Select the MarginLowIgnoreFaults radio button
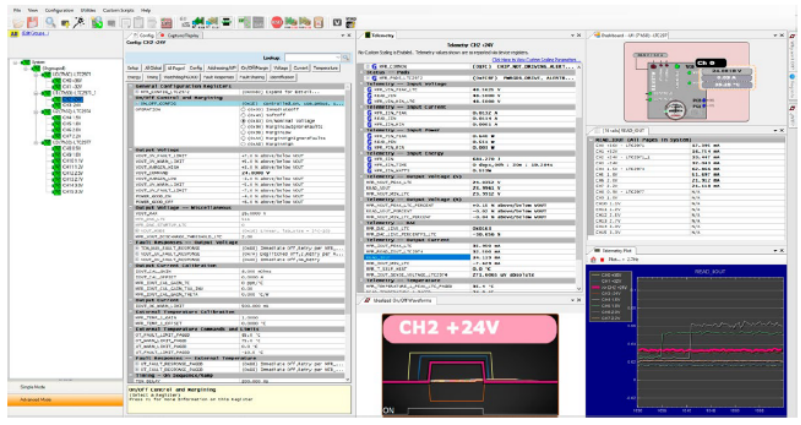Image resolution: width=801 pixels, height=425 pixels. tap(243, 127)
